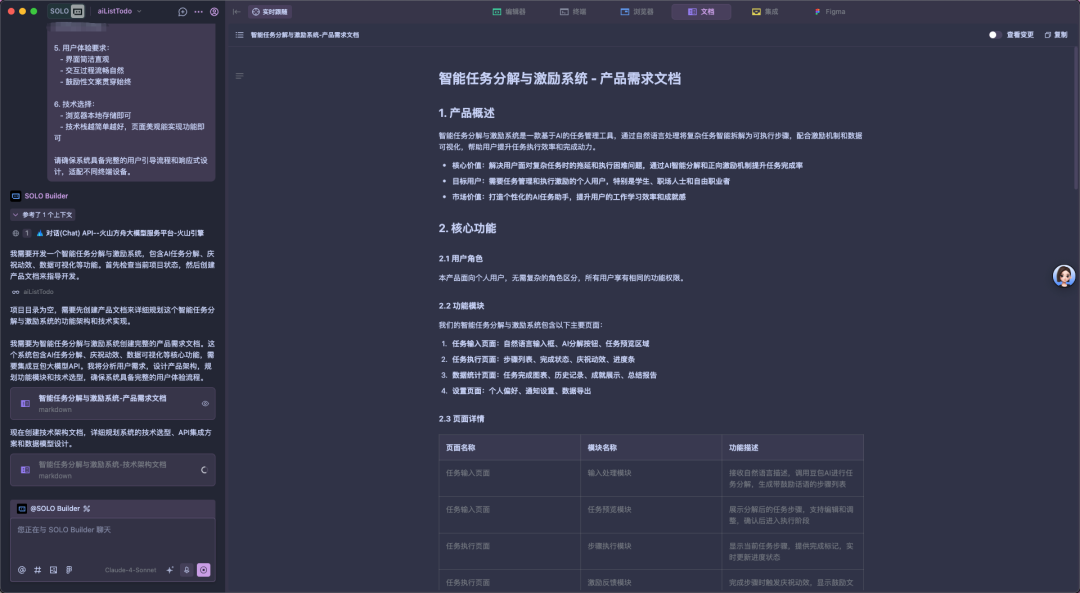Viewport: 1080px width, 593px height.
Task: Open the 技术架构文档 markdown card
Action: (112, 470)
